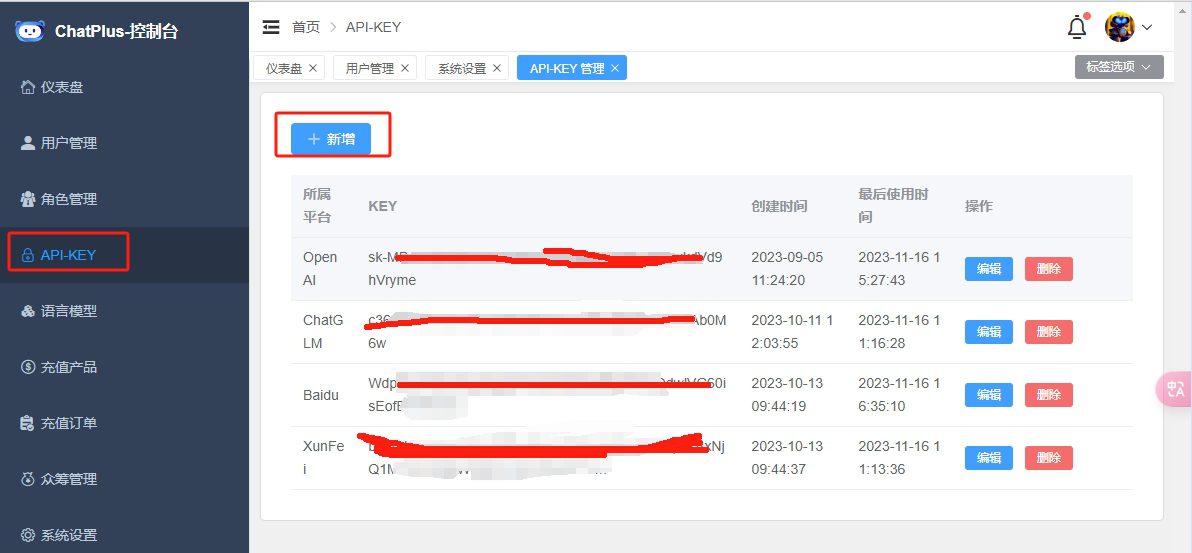Edit the OpenAI key row
Image resolution: width=1192 pixels, height=553 pixels.
point(988,269)
